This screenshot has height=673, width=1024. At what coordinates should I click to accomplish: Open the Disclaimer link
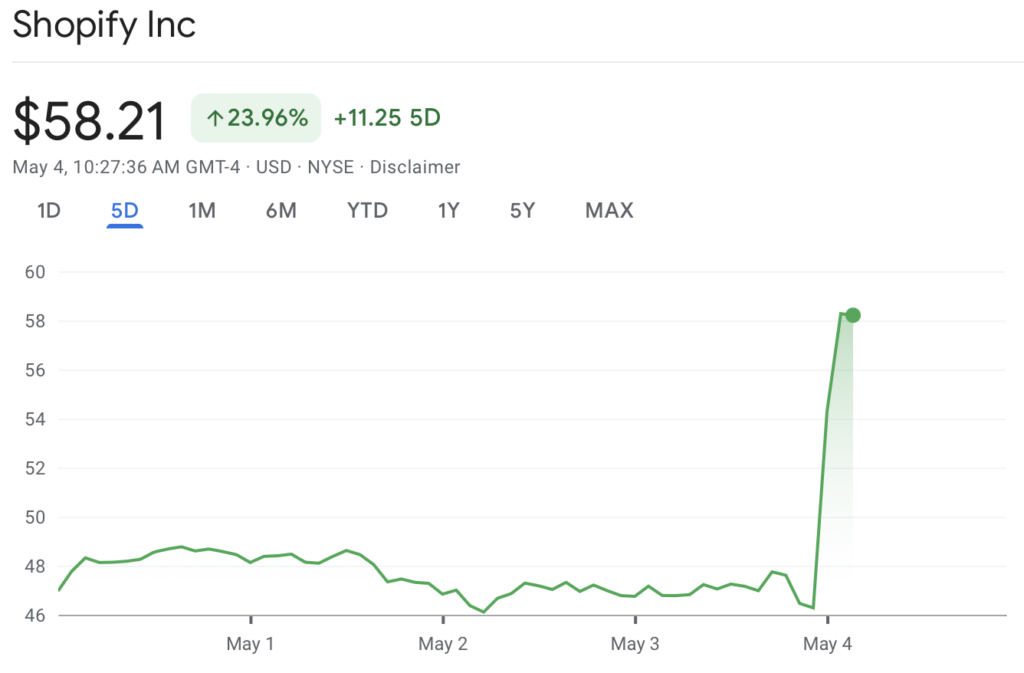[x=415, y=167]
